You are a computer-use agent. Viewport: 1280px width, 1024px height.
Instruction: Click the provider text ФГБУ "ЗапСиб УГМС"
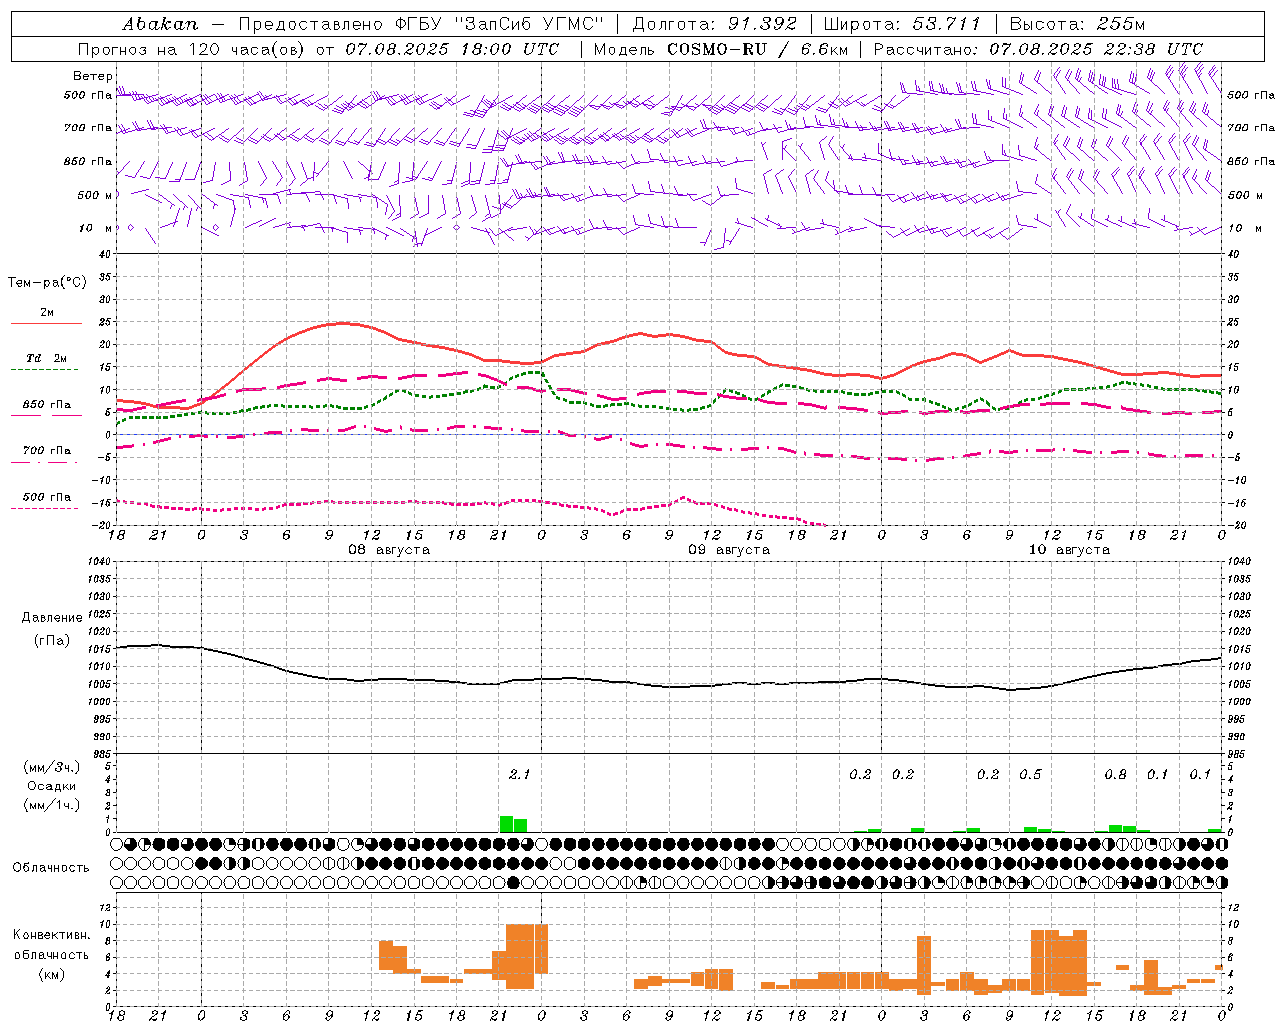502,24
